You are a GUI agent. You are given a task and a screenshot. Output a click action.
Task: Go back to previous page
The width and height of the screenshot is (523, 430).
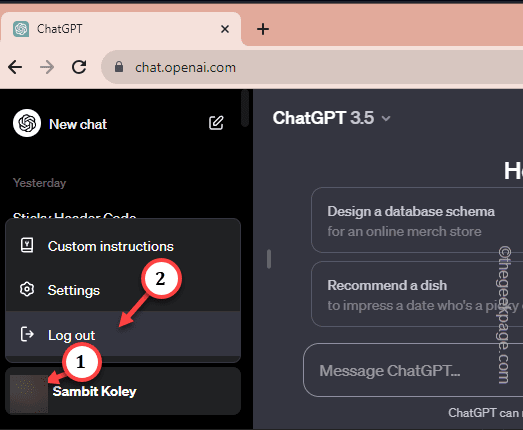pos(15,67)
